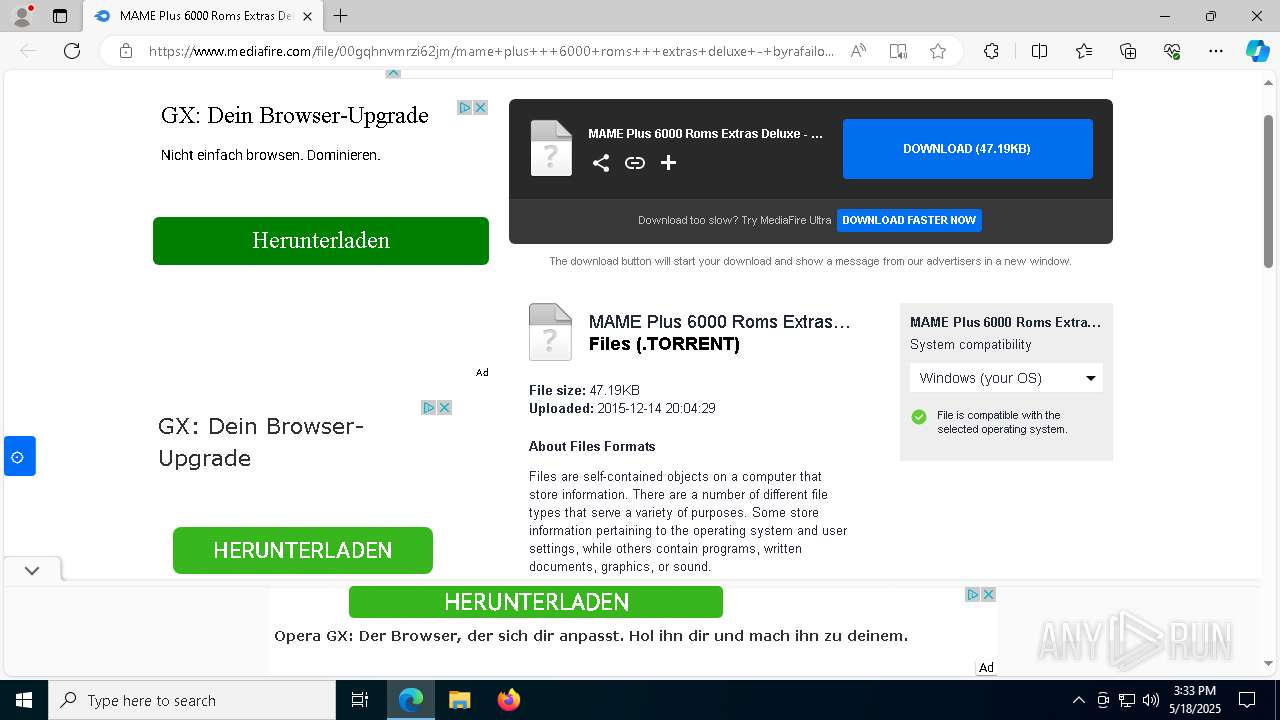Screen dimensions: 1280x720
Task: Collapse the bottom ad banner chevron
Action: 32,570
